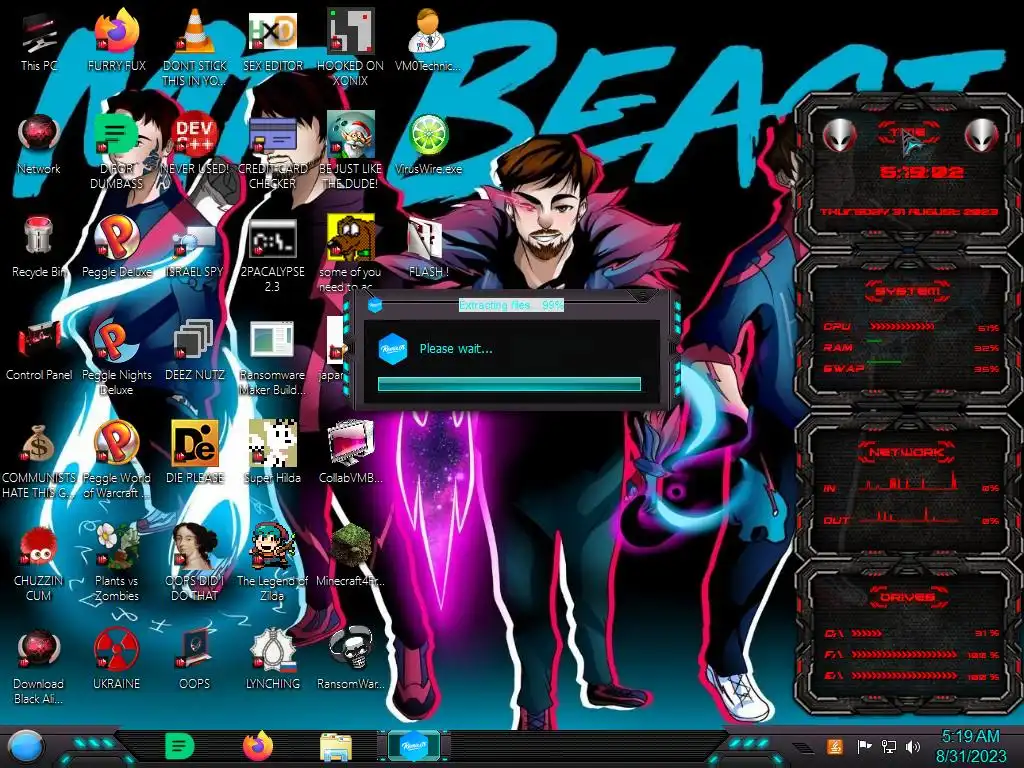Launch Peggle Deluxe shortcut

click(116, 239)
